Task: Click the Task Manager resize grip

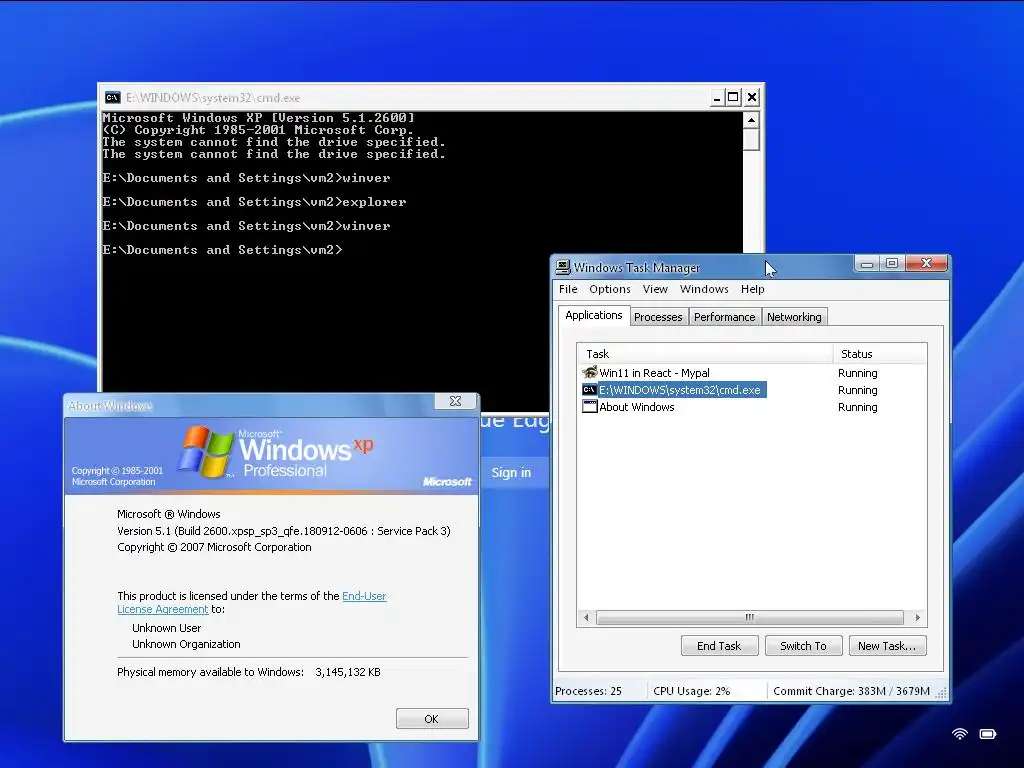Action: coord(941,693)
